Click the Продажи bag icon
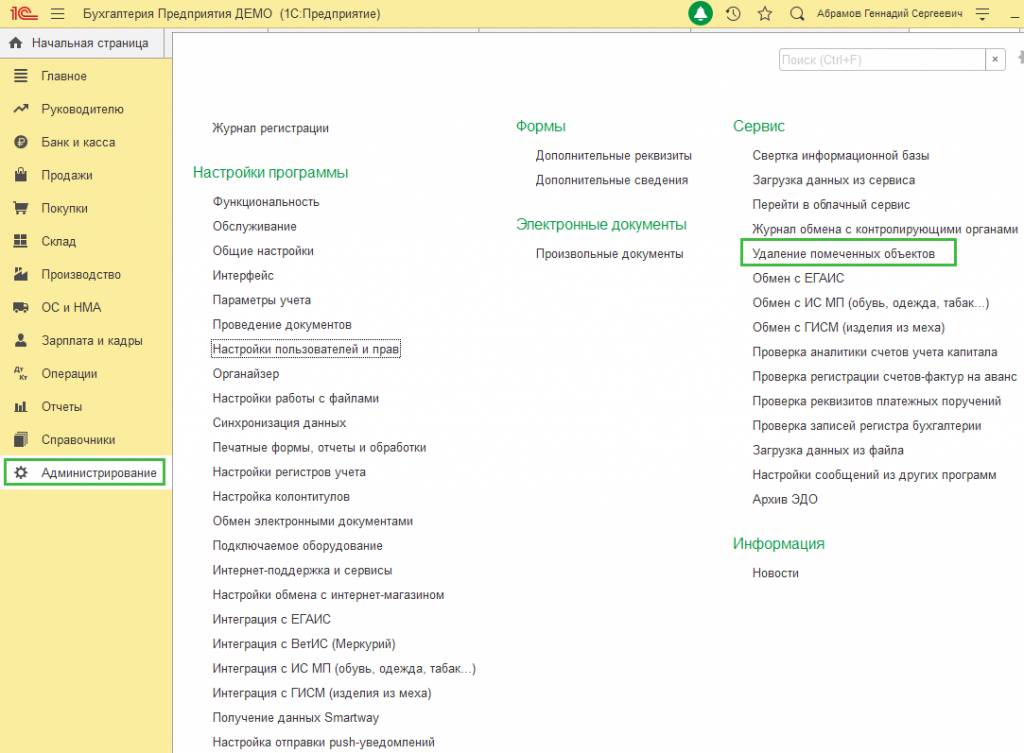 (21, 175)
